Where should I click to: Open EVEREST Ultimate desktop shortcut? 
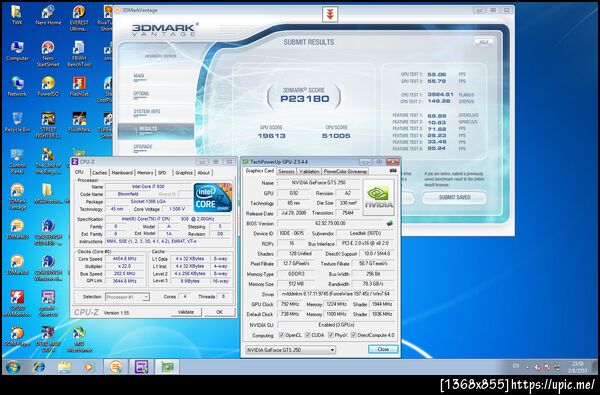pos(79,17)
